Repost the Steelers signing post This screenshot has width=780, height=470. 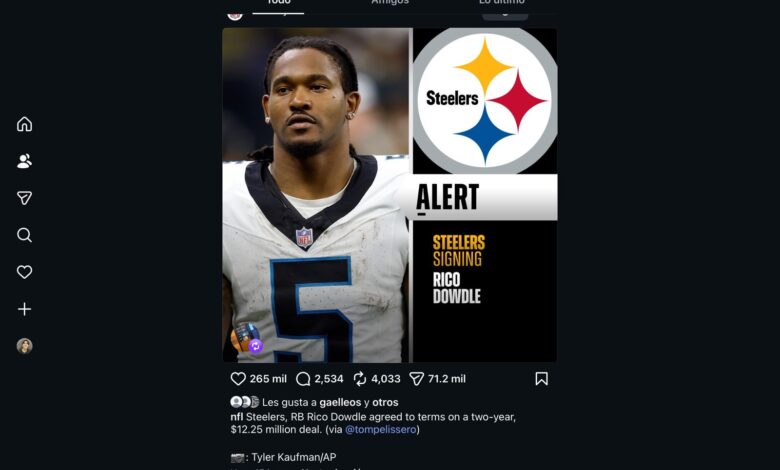tap(360, 379)
